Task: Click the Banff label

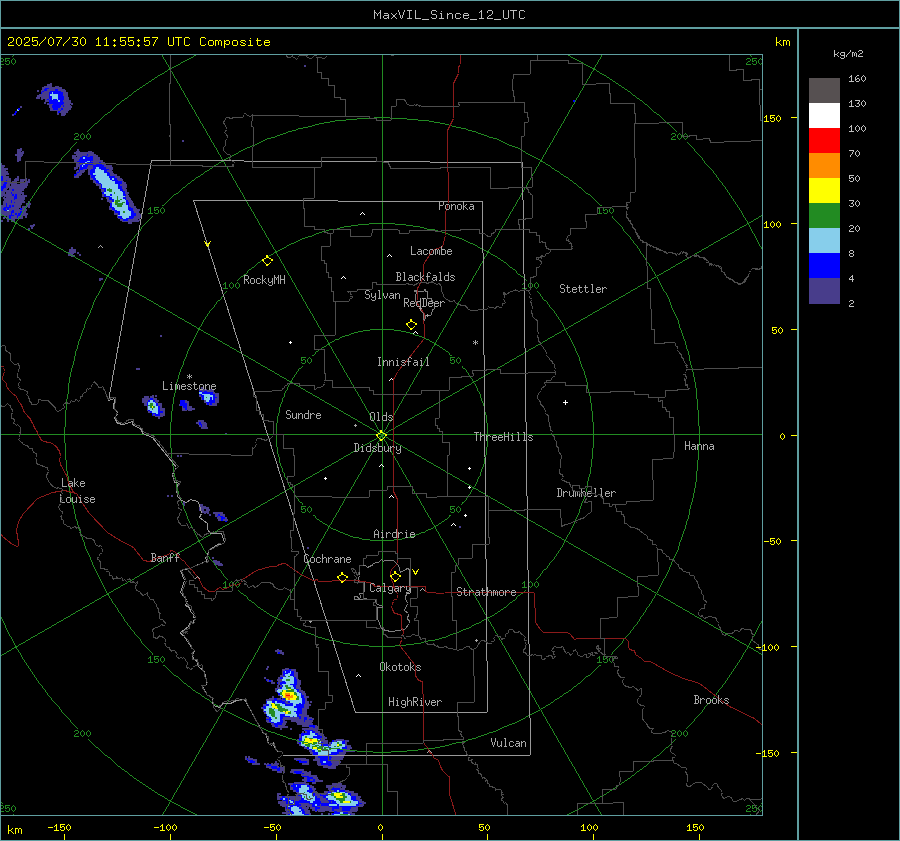Action: click(165, 558)
